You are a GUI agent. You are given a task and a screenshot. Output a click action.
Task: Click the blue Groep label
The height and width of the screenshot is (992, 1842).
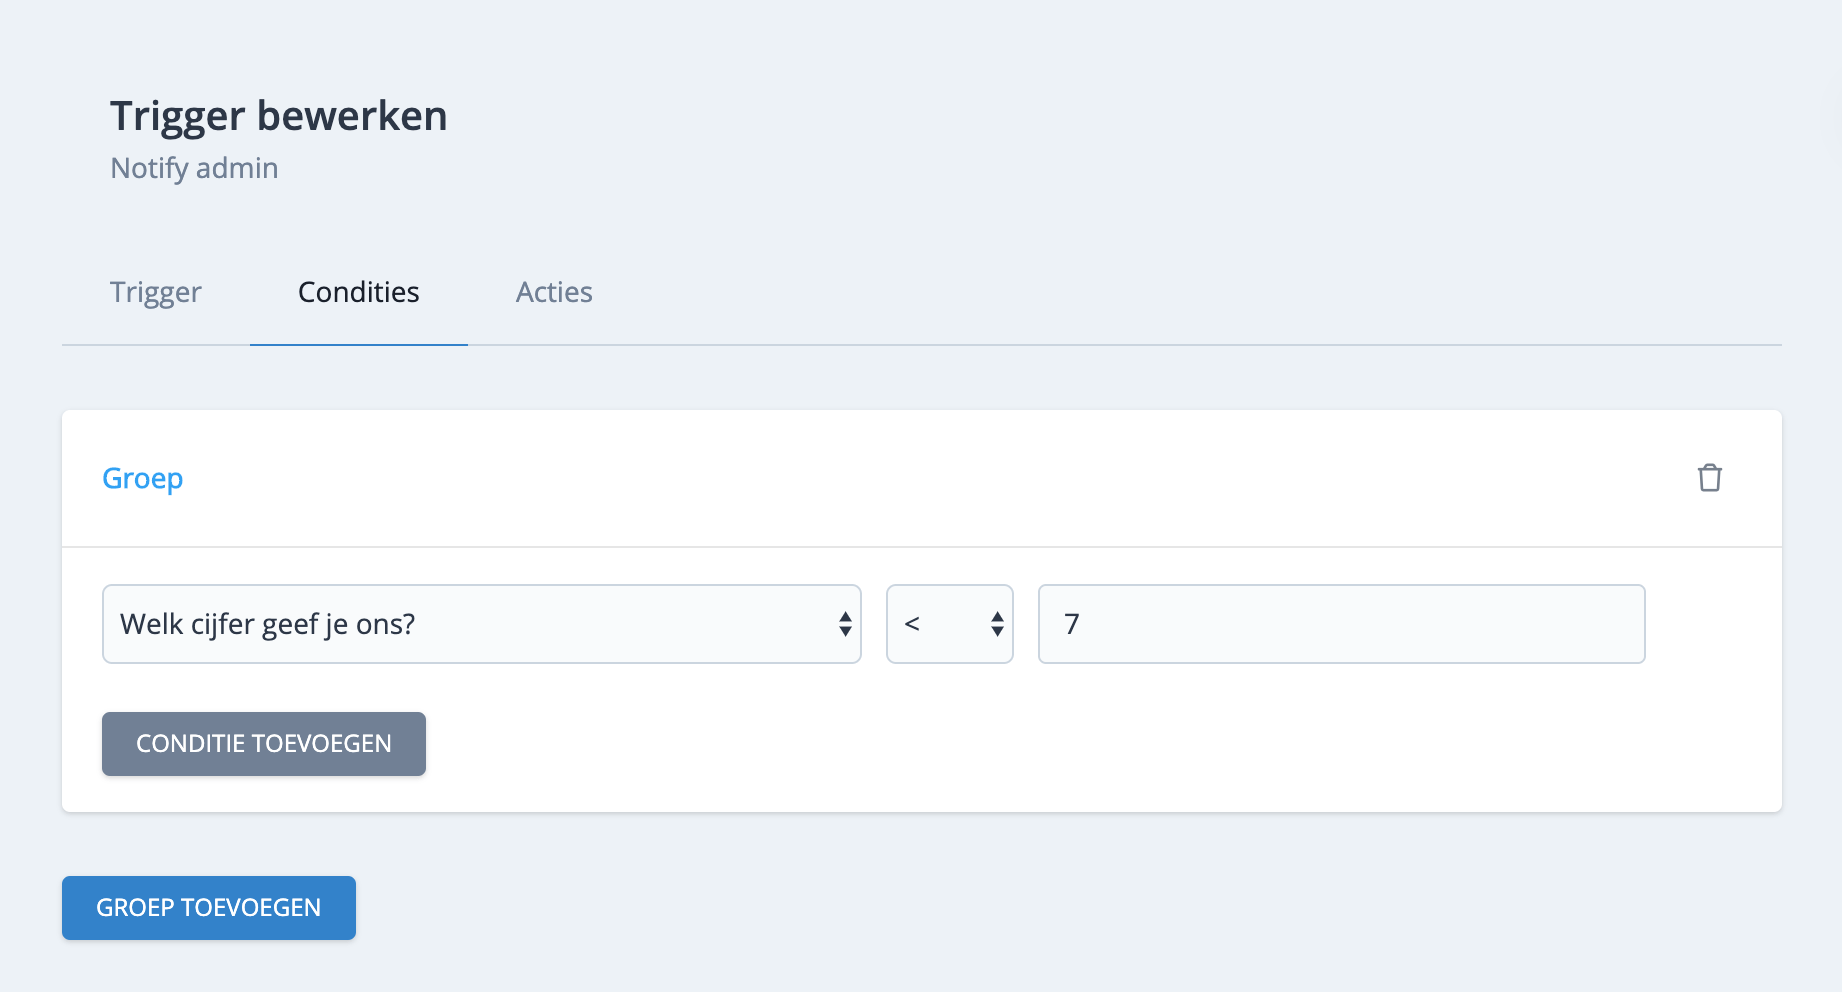coord(143,478)
